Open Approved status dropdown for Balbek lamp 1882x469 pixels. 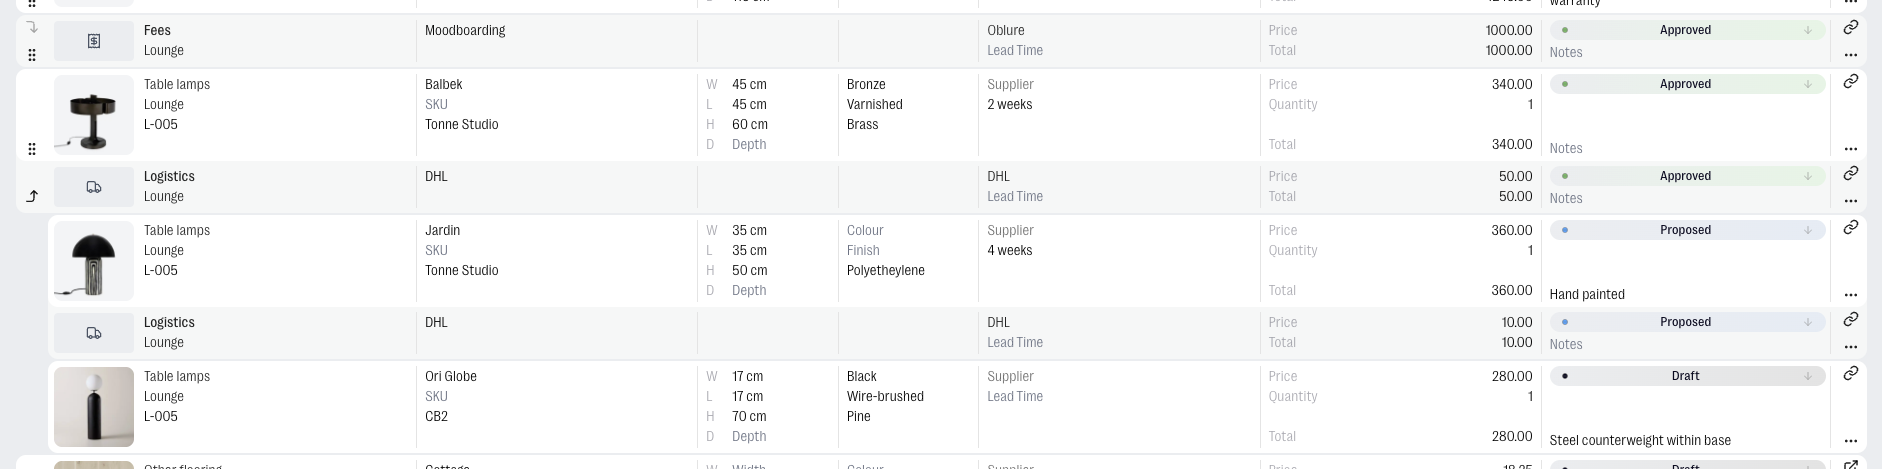(x=1687, y=84)
